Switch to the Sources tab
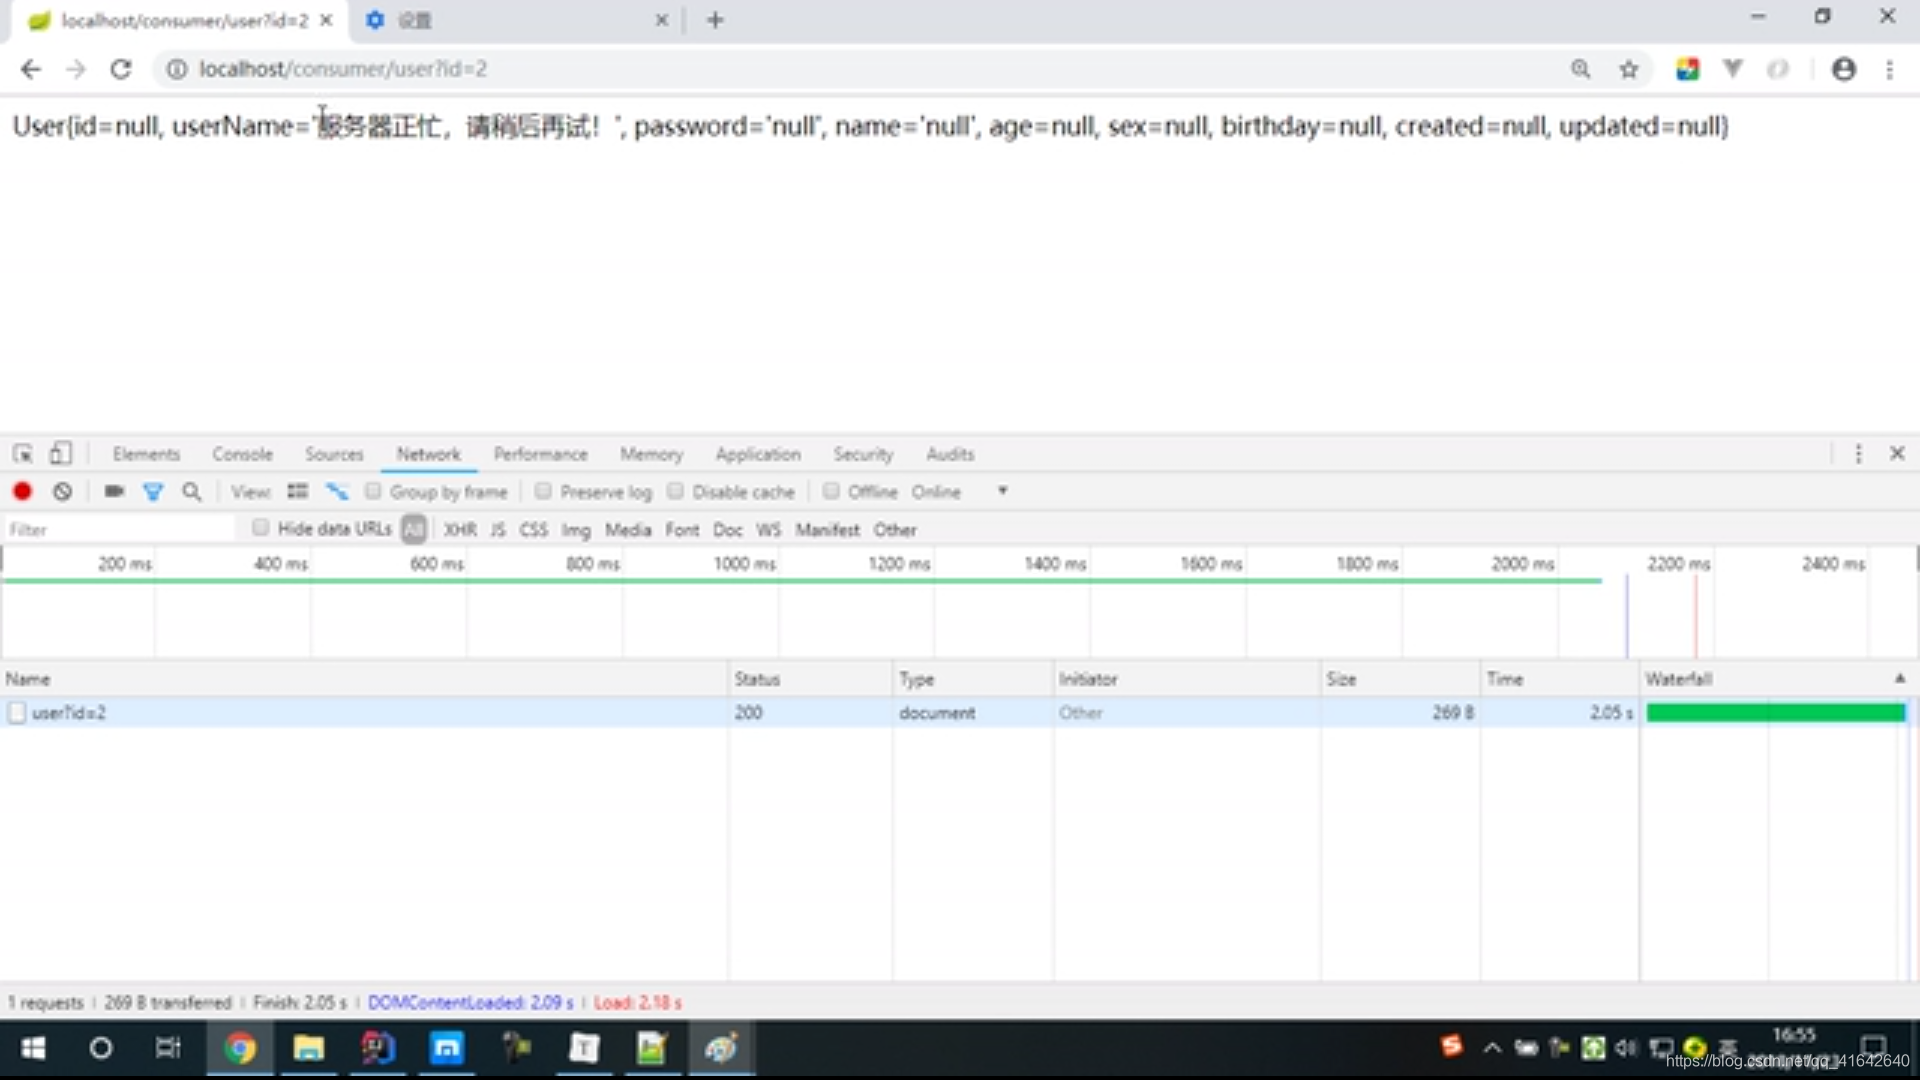Screen dimensions: 1920x1080 (x=334, y=454)
